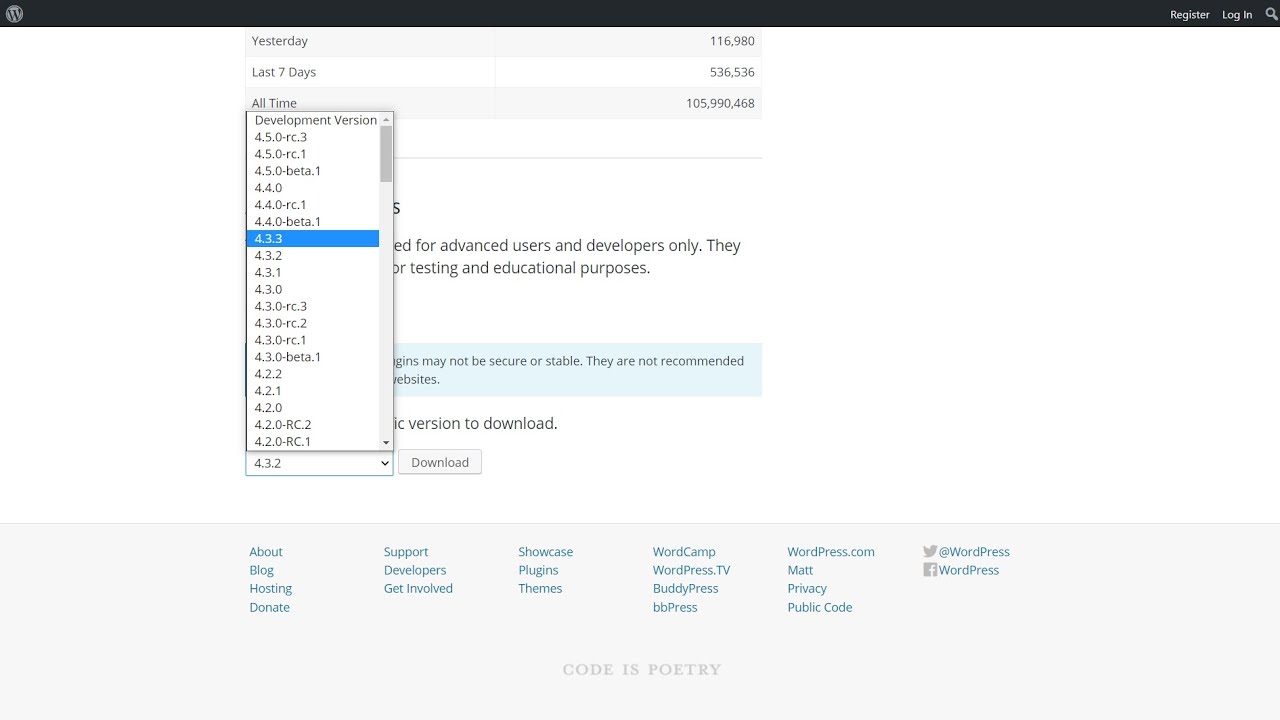Select version 4.4.0-rc.1

click(313, 205)
